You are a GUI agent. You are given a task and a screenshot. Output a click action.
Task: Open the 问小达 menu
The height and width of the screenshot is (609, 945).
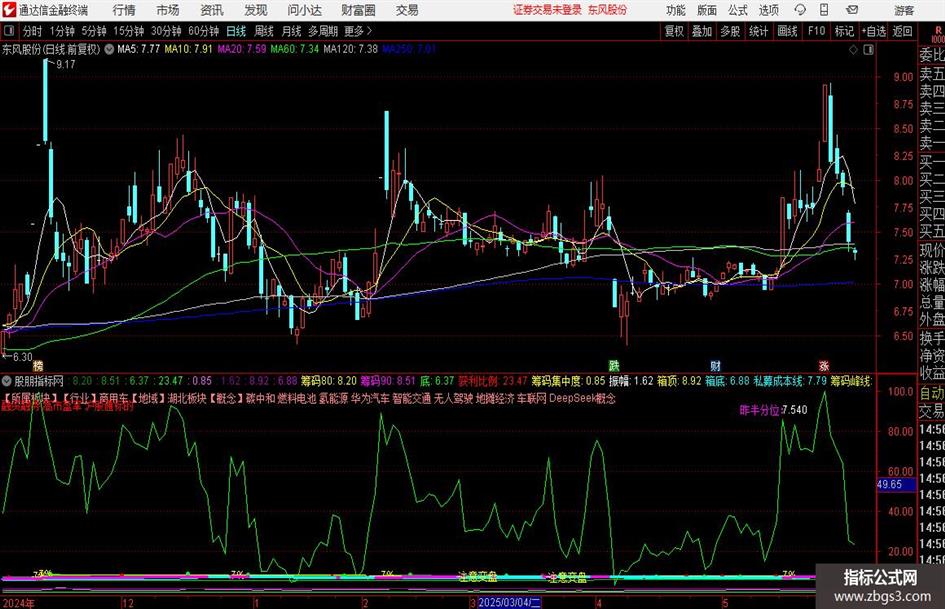tap(304, 10)
